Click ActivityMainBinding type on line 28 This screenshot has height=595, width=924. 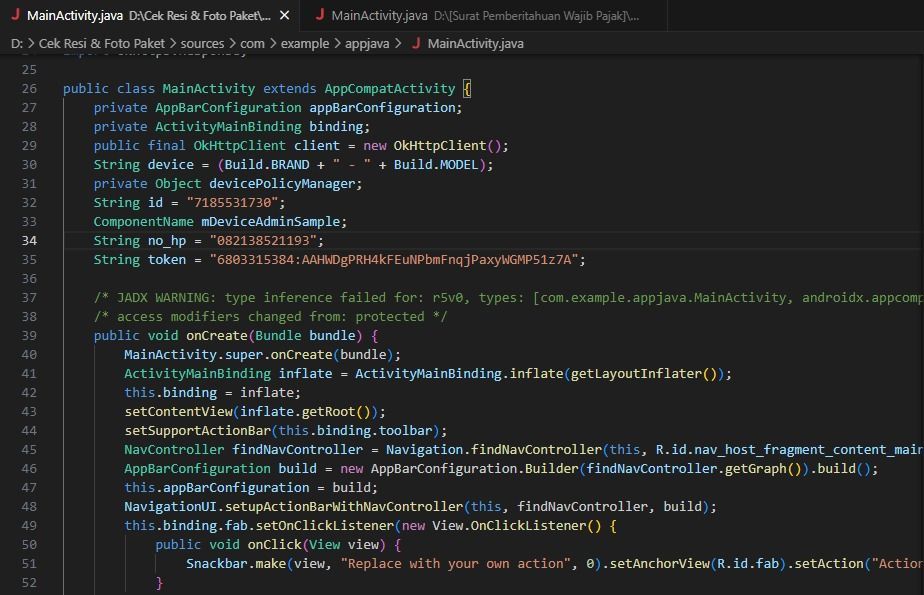pos(228,127)
